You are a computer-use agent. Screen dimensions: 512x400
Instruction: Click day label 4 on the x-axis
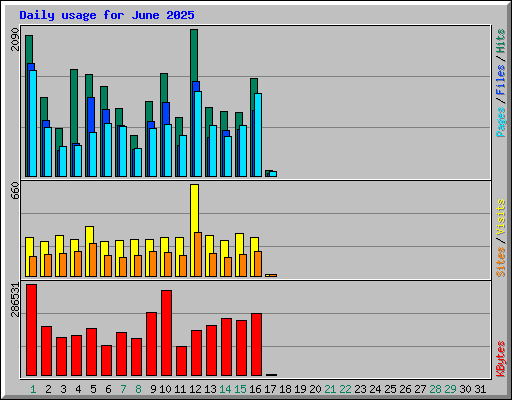coord(78,389)
